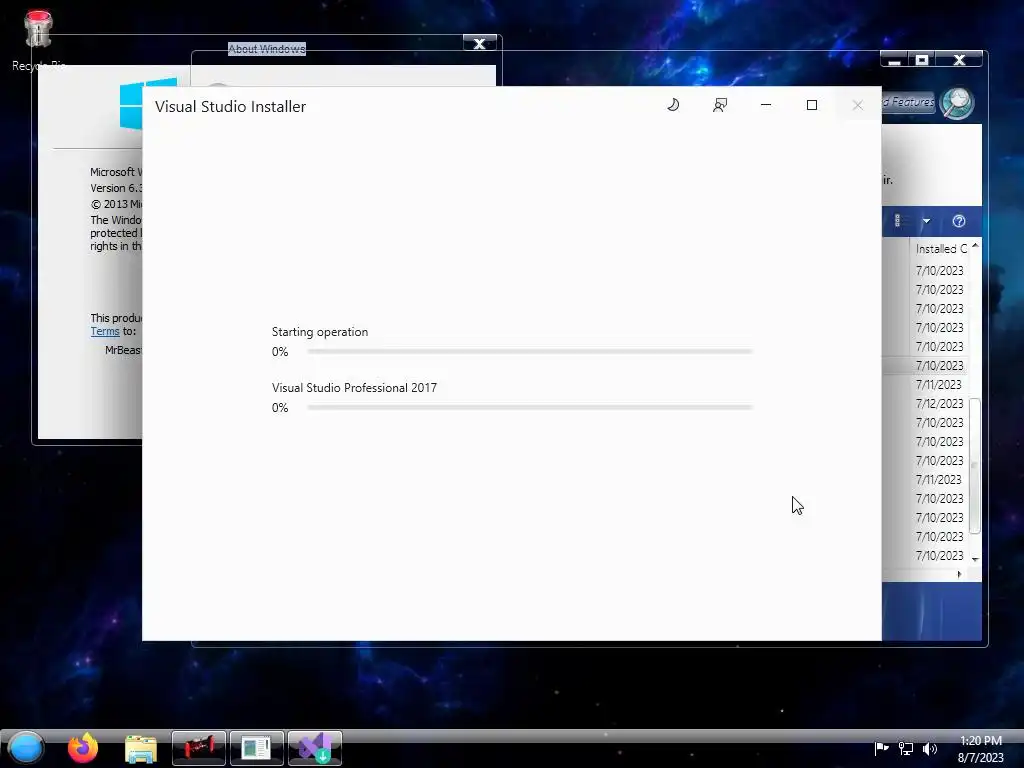Screen dimensions: 1024x768
Task: Sort by the Installed On column header
Action: (x=940, y=249)
